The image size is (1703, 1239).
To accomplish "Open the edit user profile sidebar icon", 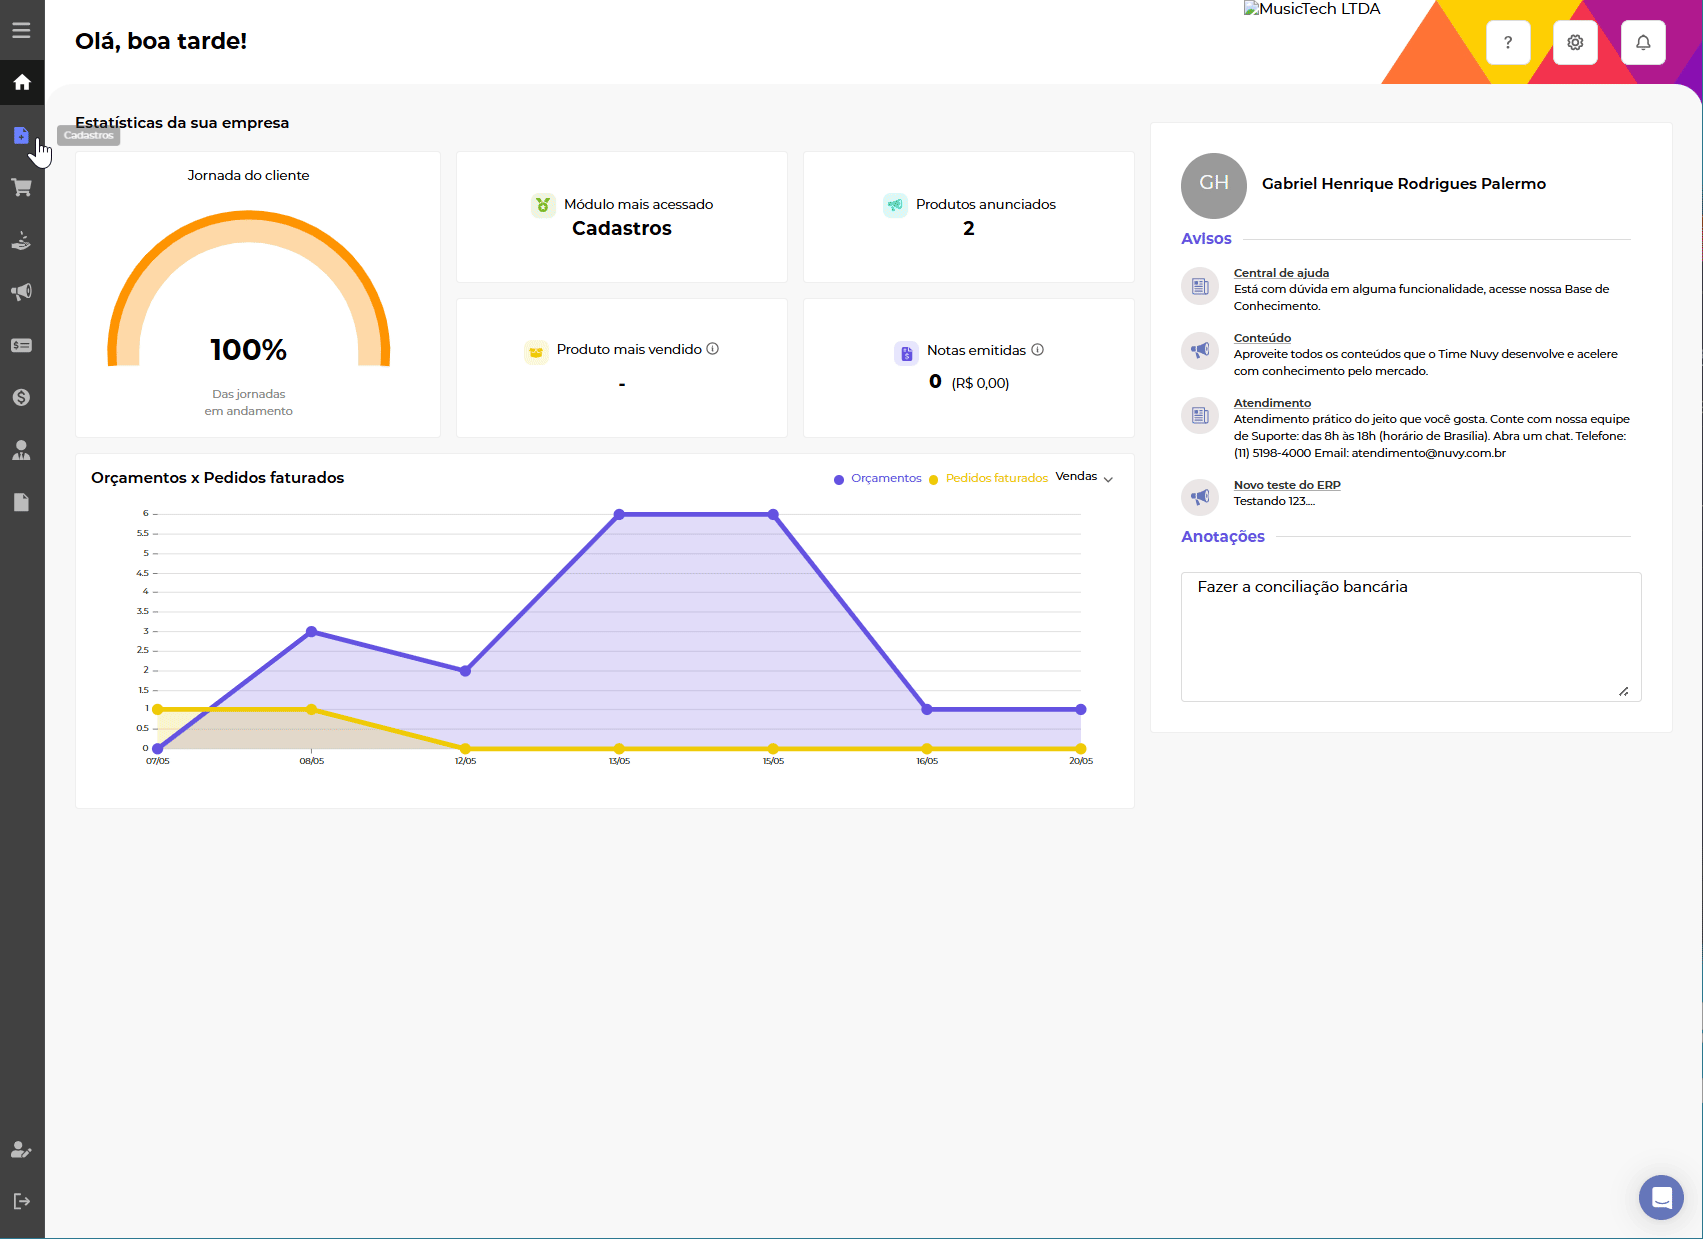I will (x=21, y=1149).
